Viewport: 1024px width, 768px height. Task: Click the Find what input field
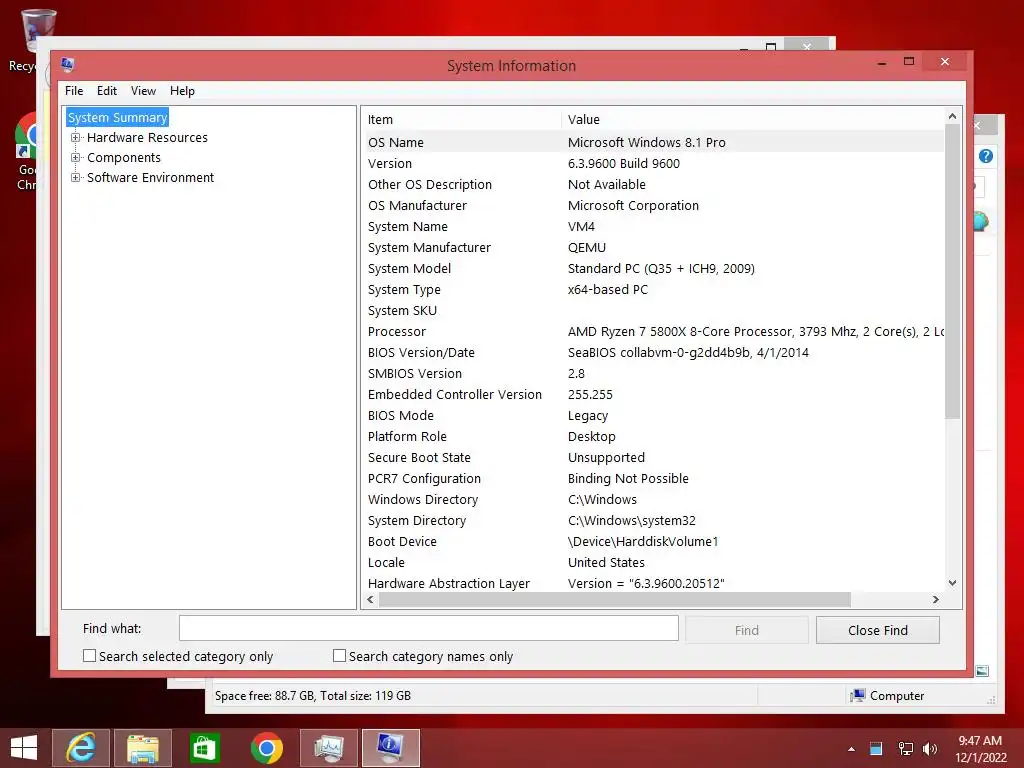[428, 628]
